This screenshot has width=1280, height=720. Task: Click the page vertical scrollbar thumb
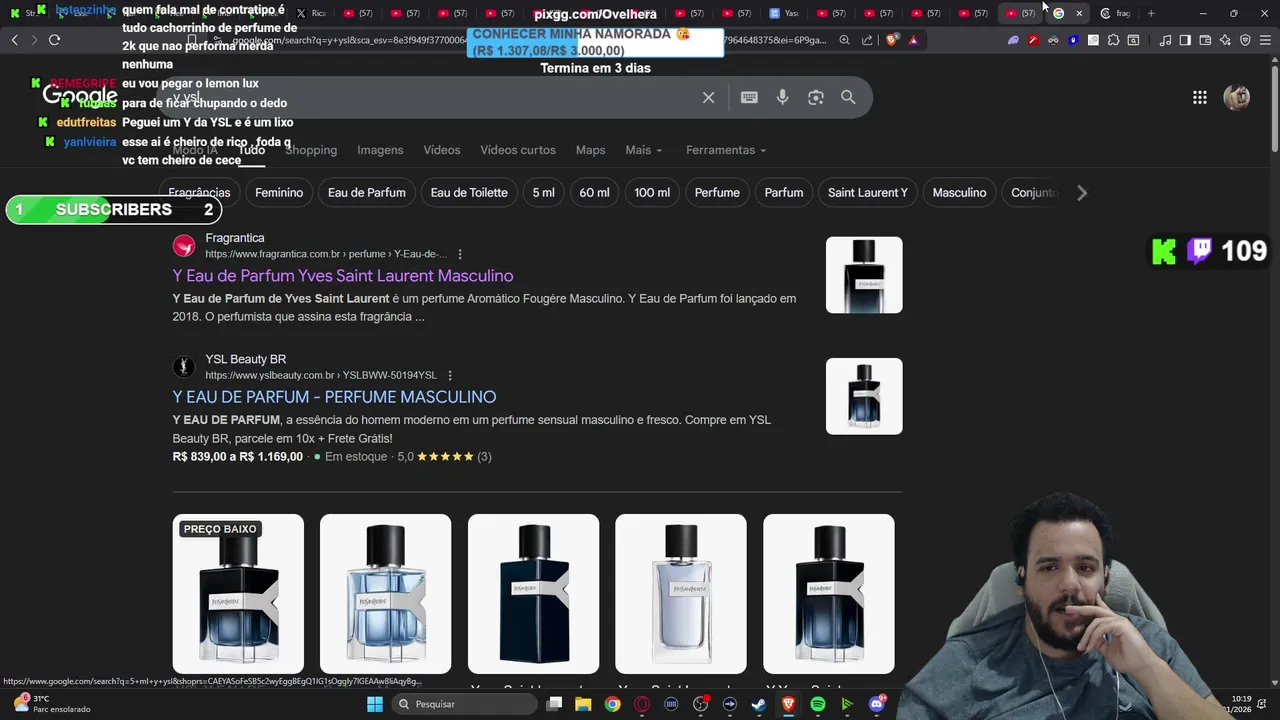[1274, 110]
